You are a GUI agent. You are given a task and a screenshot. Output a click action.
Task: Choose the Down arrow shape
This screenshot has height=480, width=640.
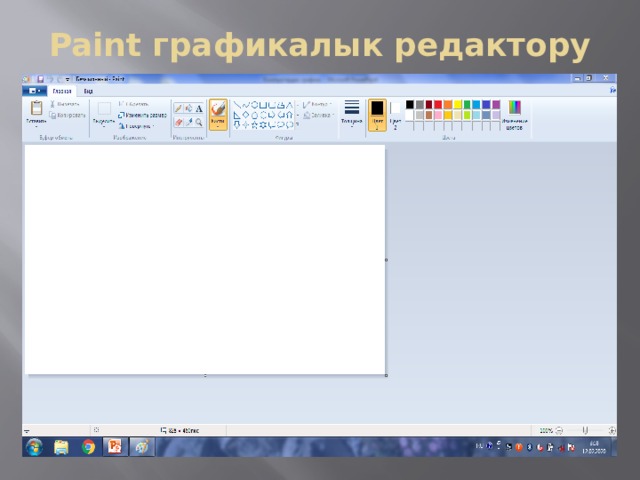[x=237, y=125]
